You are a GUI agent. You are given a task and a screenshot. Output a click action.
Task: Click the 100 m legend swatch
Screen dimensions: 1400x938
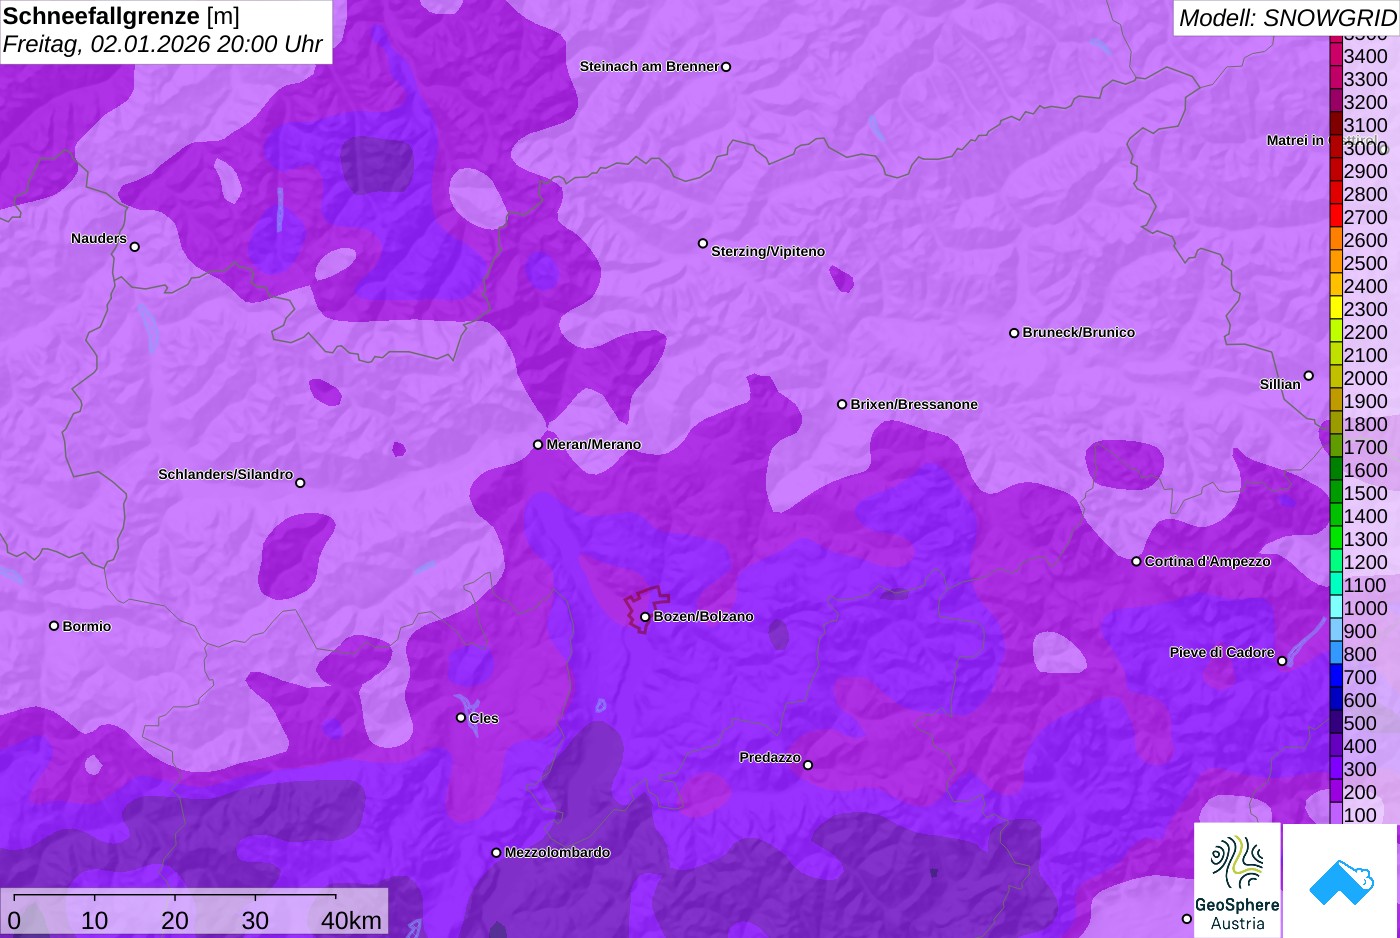(1335, 815)
